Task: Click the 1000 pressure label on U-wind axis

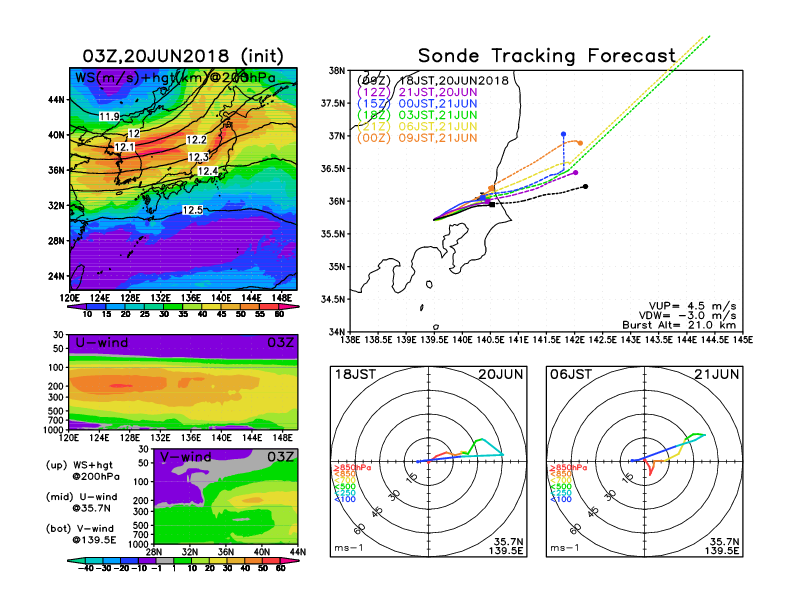Action: 53,430
